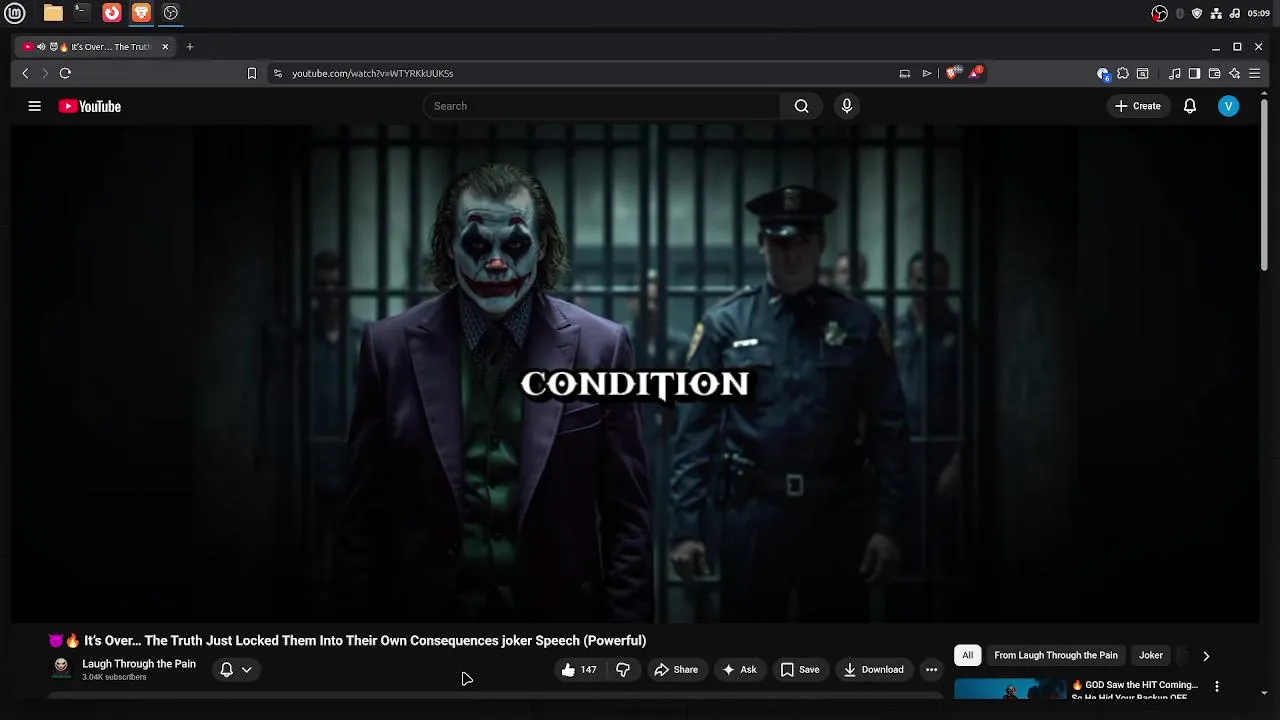Open the extensions puzzle menu
This screenshot has height=720, width=1280.
[x=1123, y=73]
